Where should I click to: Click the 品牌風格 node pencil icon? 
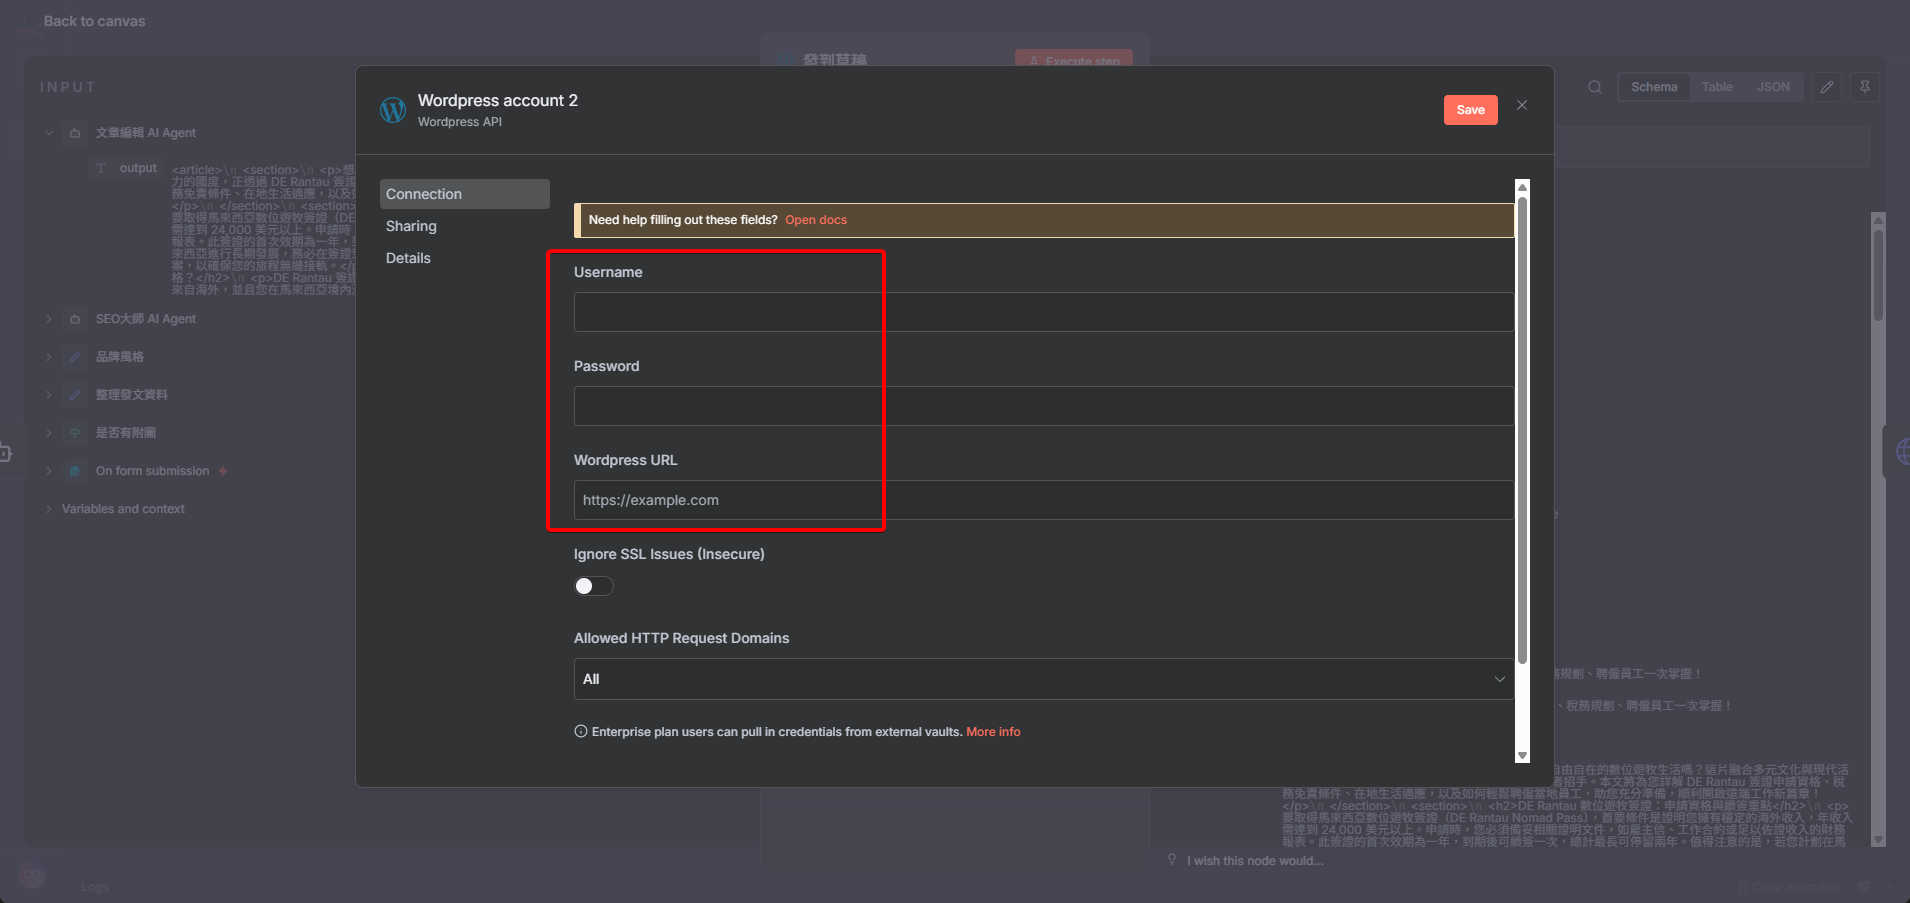pos(75,357)
